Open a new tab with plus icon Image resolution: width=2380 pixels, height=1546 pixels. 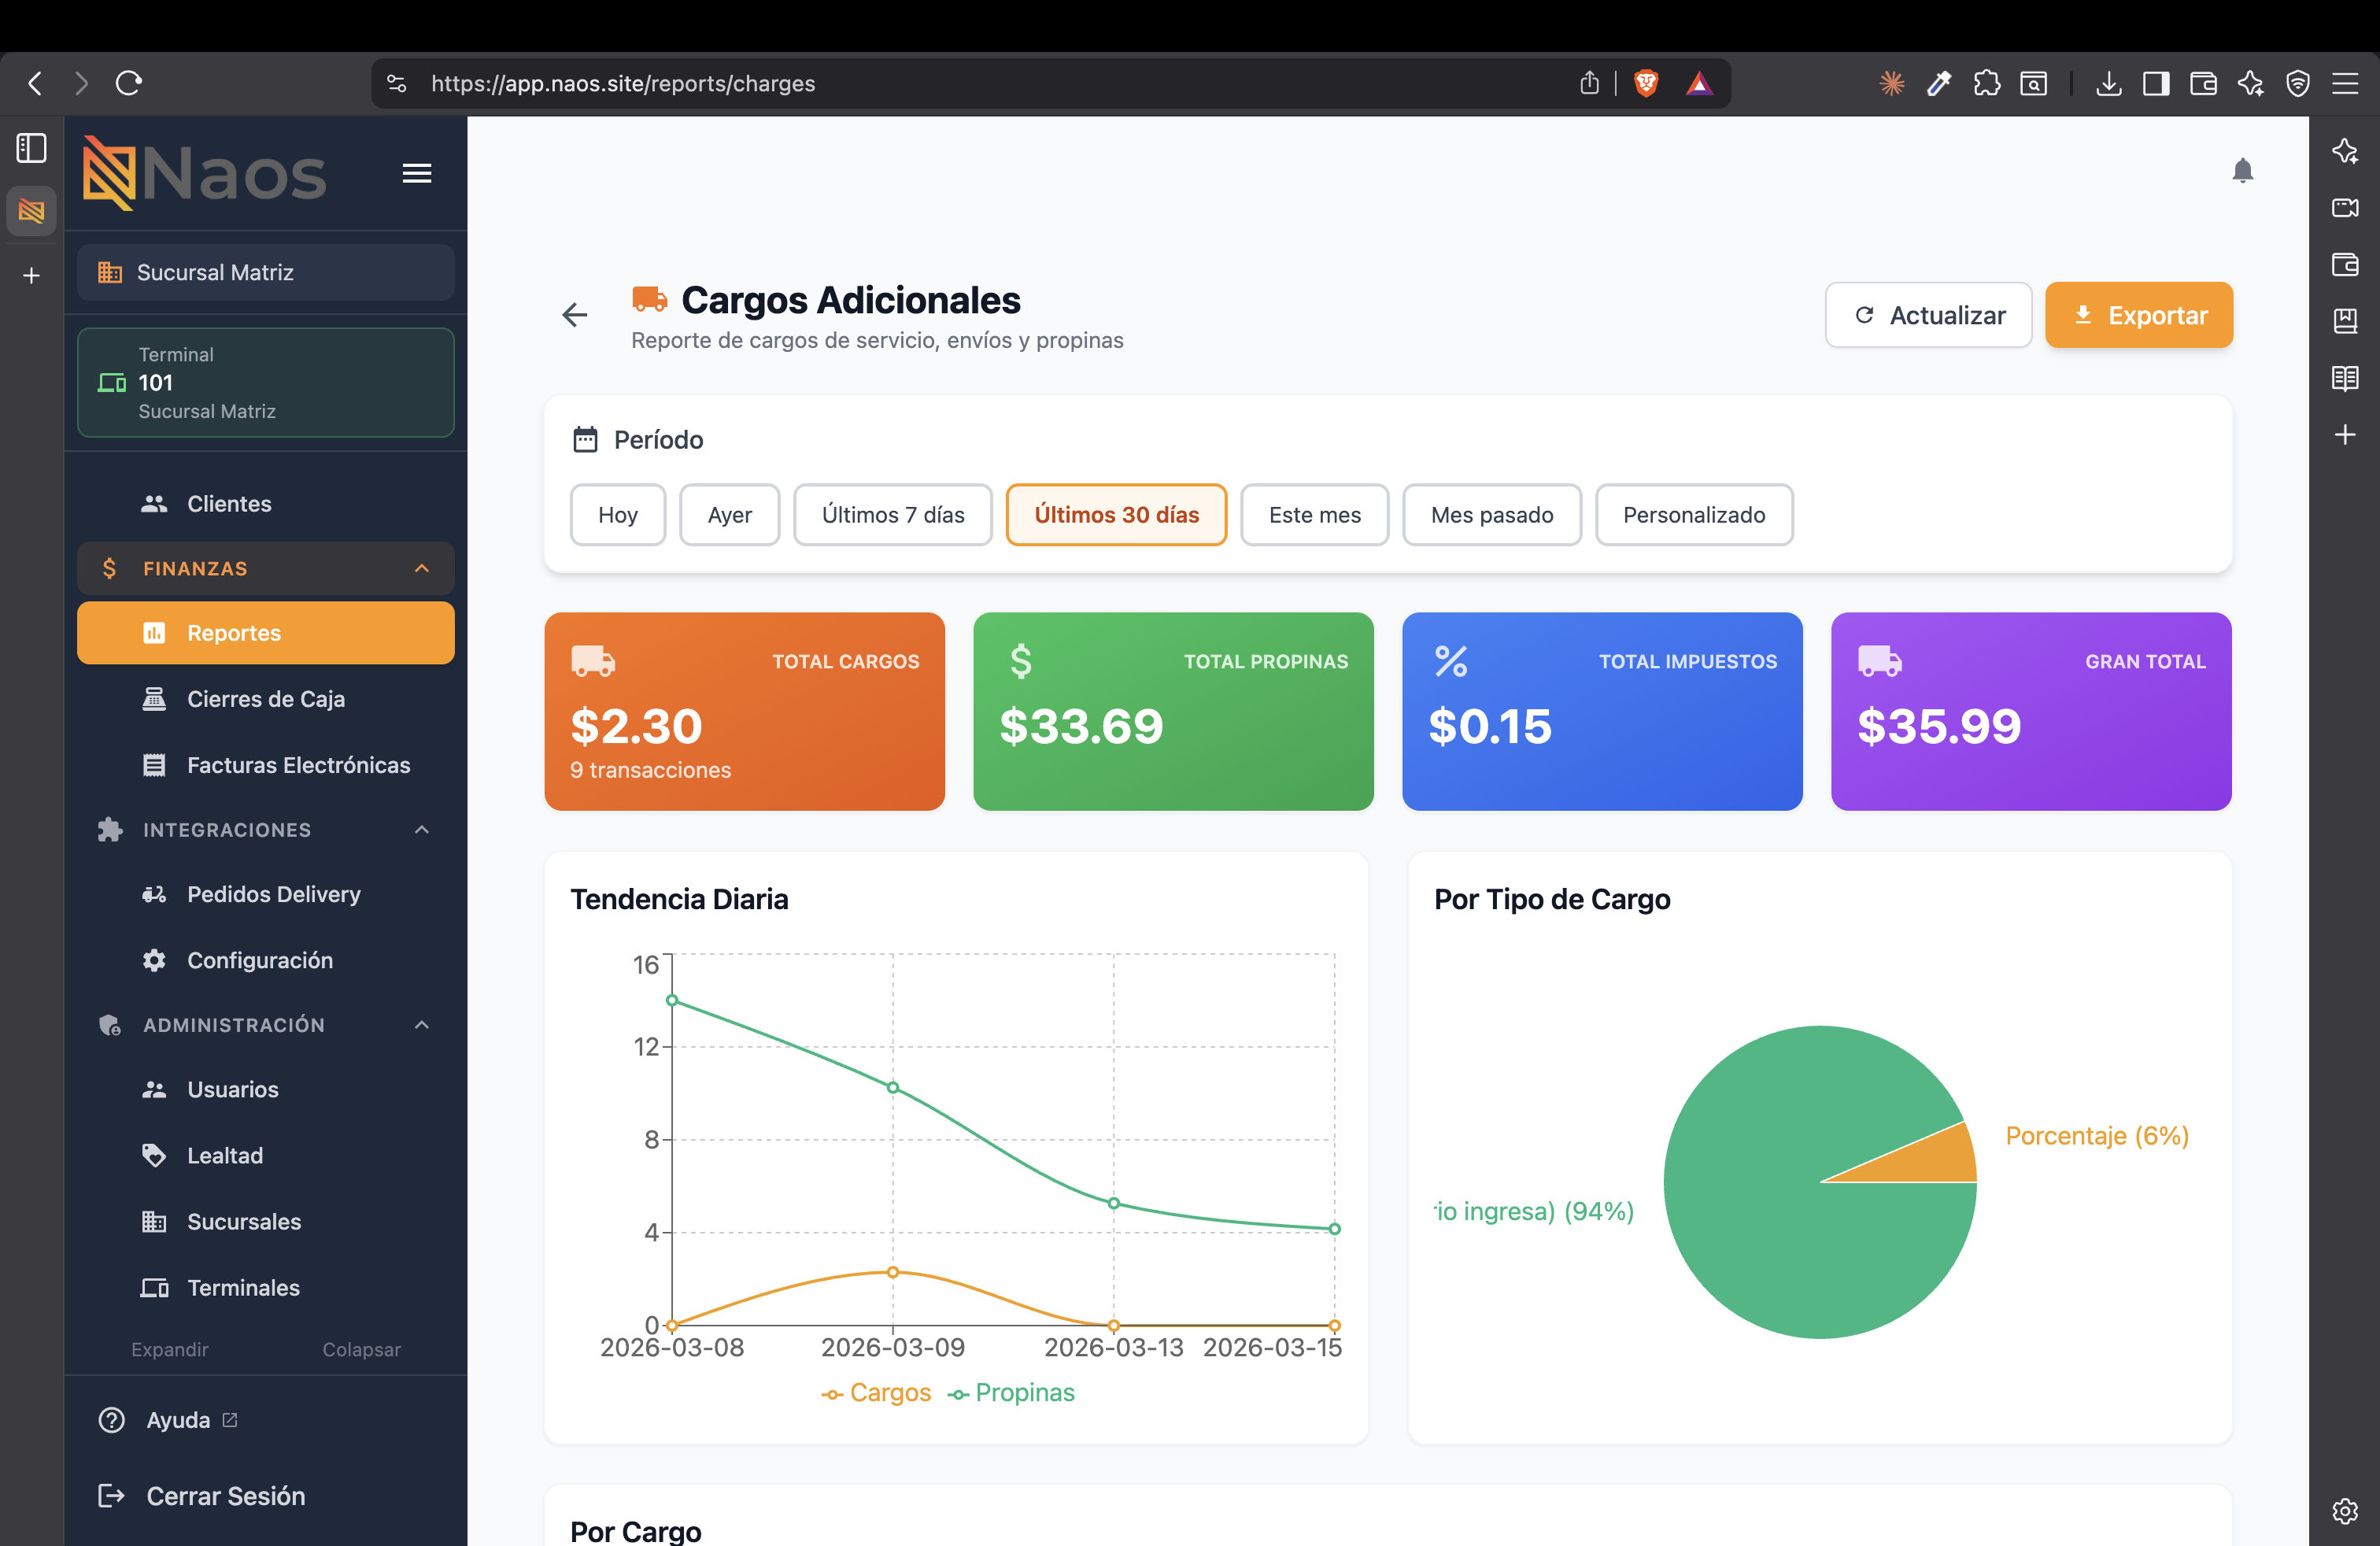tap(31, 275)
